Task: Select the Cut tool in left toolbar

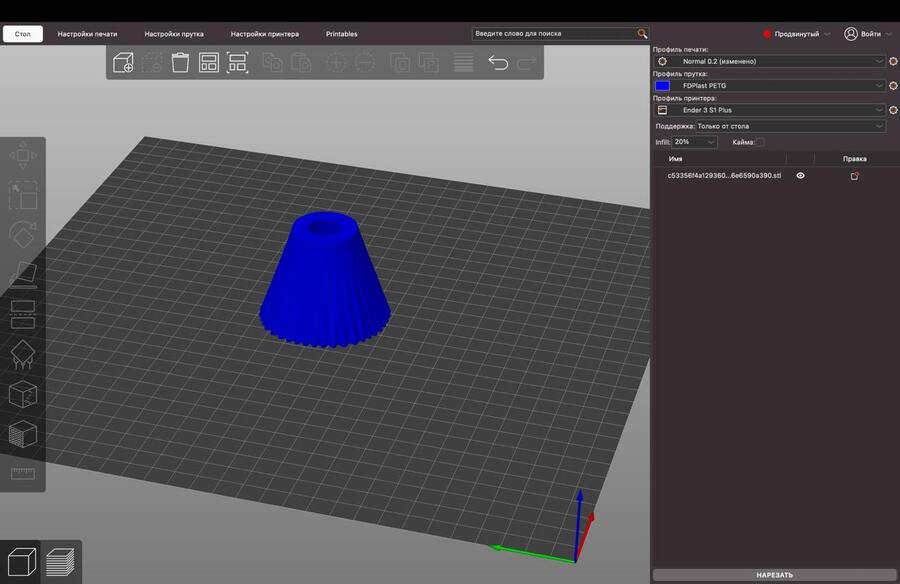Action: (23, 313)
